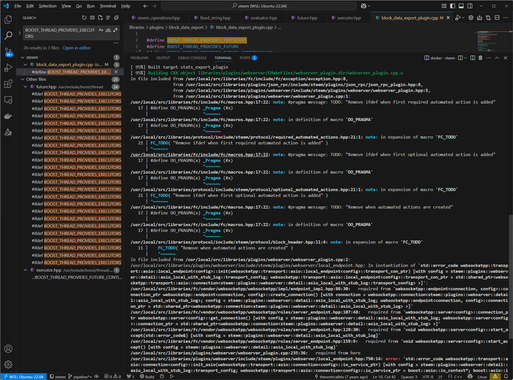Screen dimensions: 513x380
Task: Open the Explorer view in activity bar
Action: point(8,20)
